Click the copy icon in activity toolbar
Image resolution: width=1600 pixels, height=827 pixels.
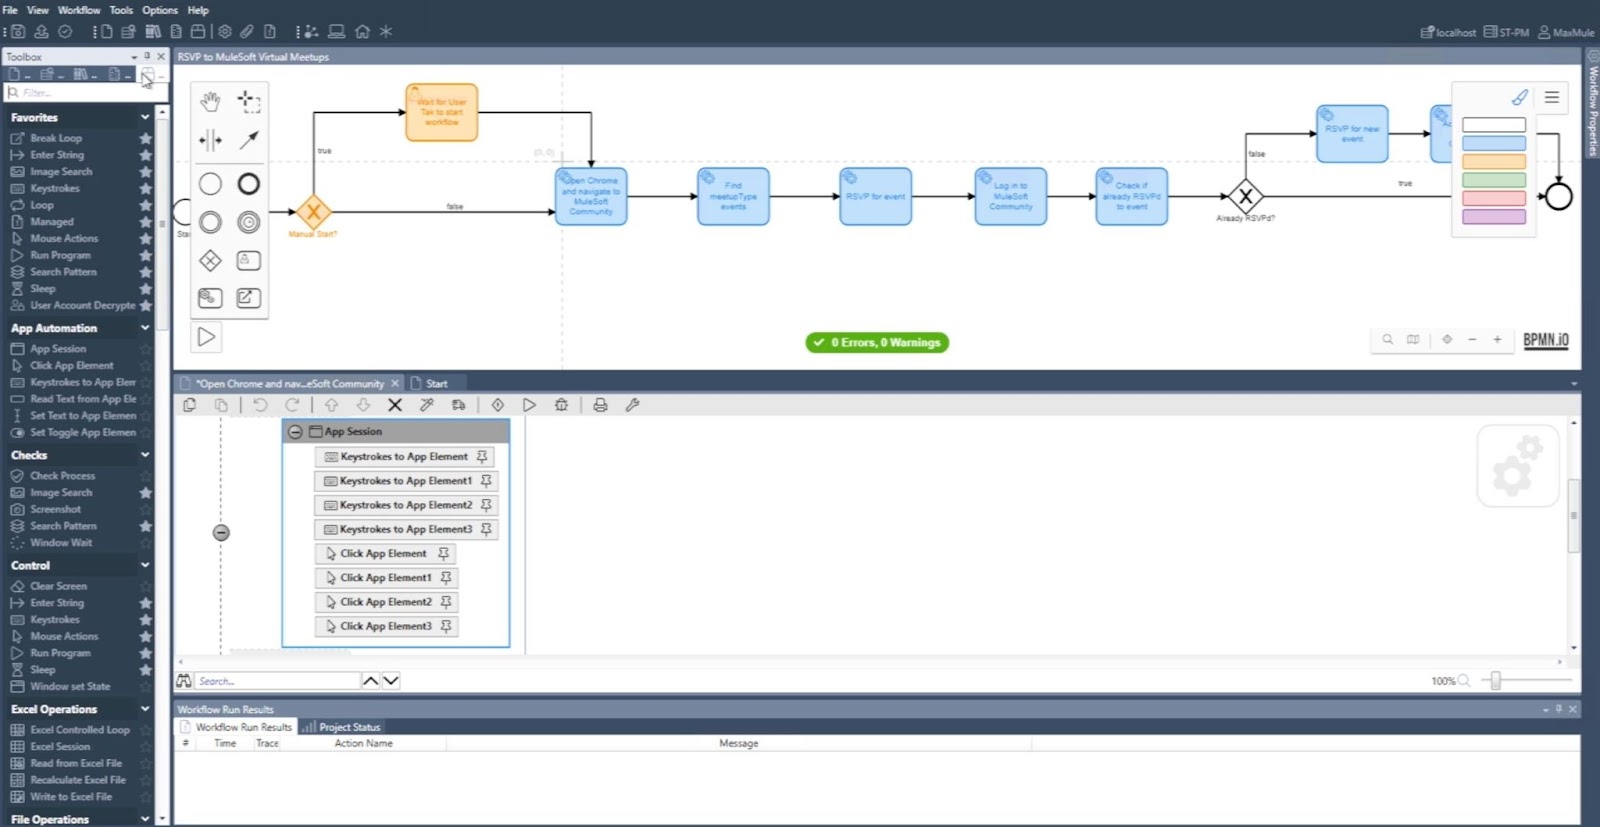[x=189, y=405]
